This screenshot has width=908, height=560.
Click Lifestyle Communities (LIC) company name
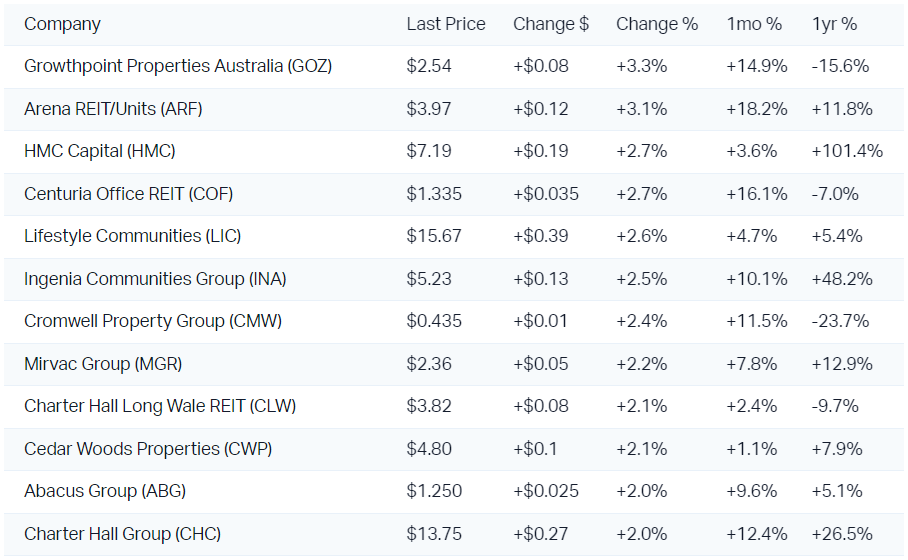pos(132,236)
